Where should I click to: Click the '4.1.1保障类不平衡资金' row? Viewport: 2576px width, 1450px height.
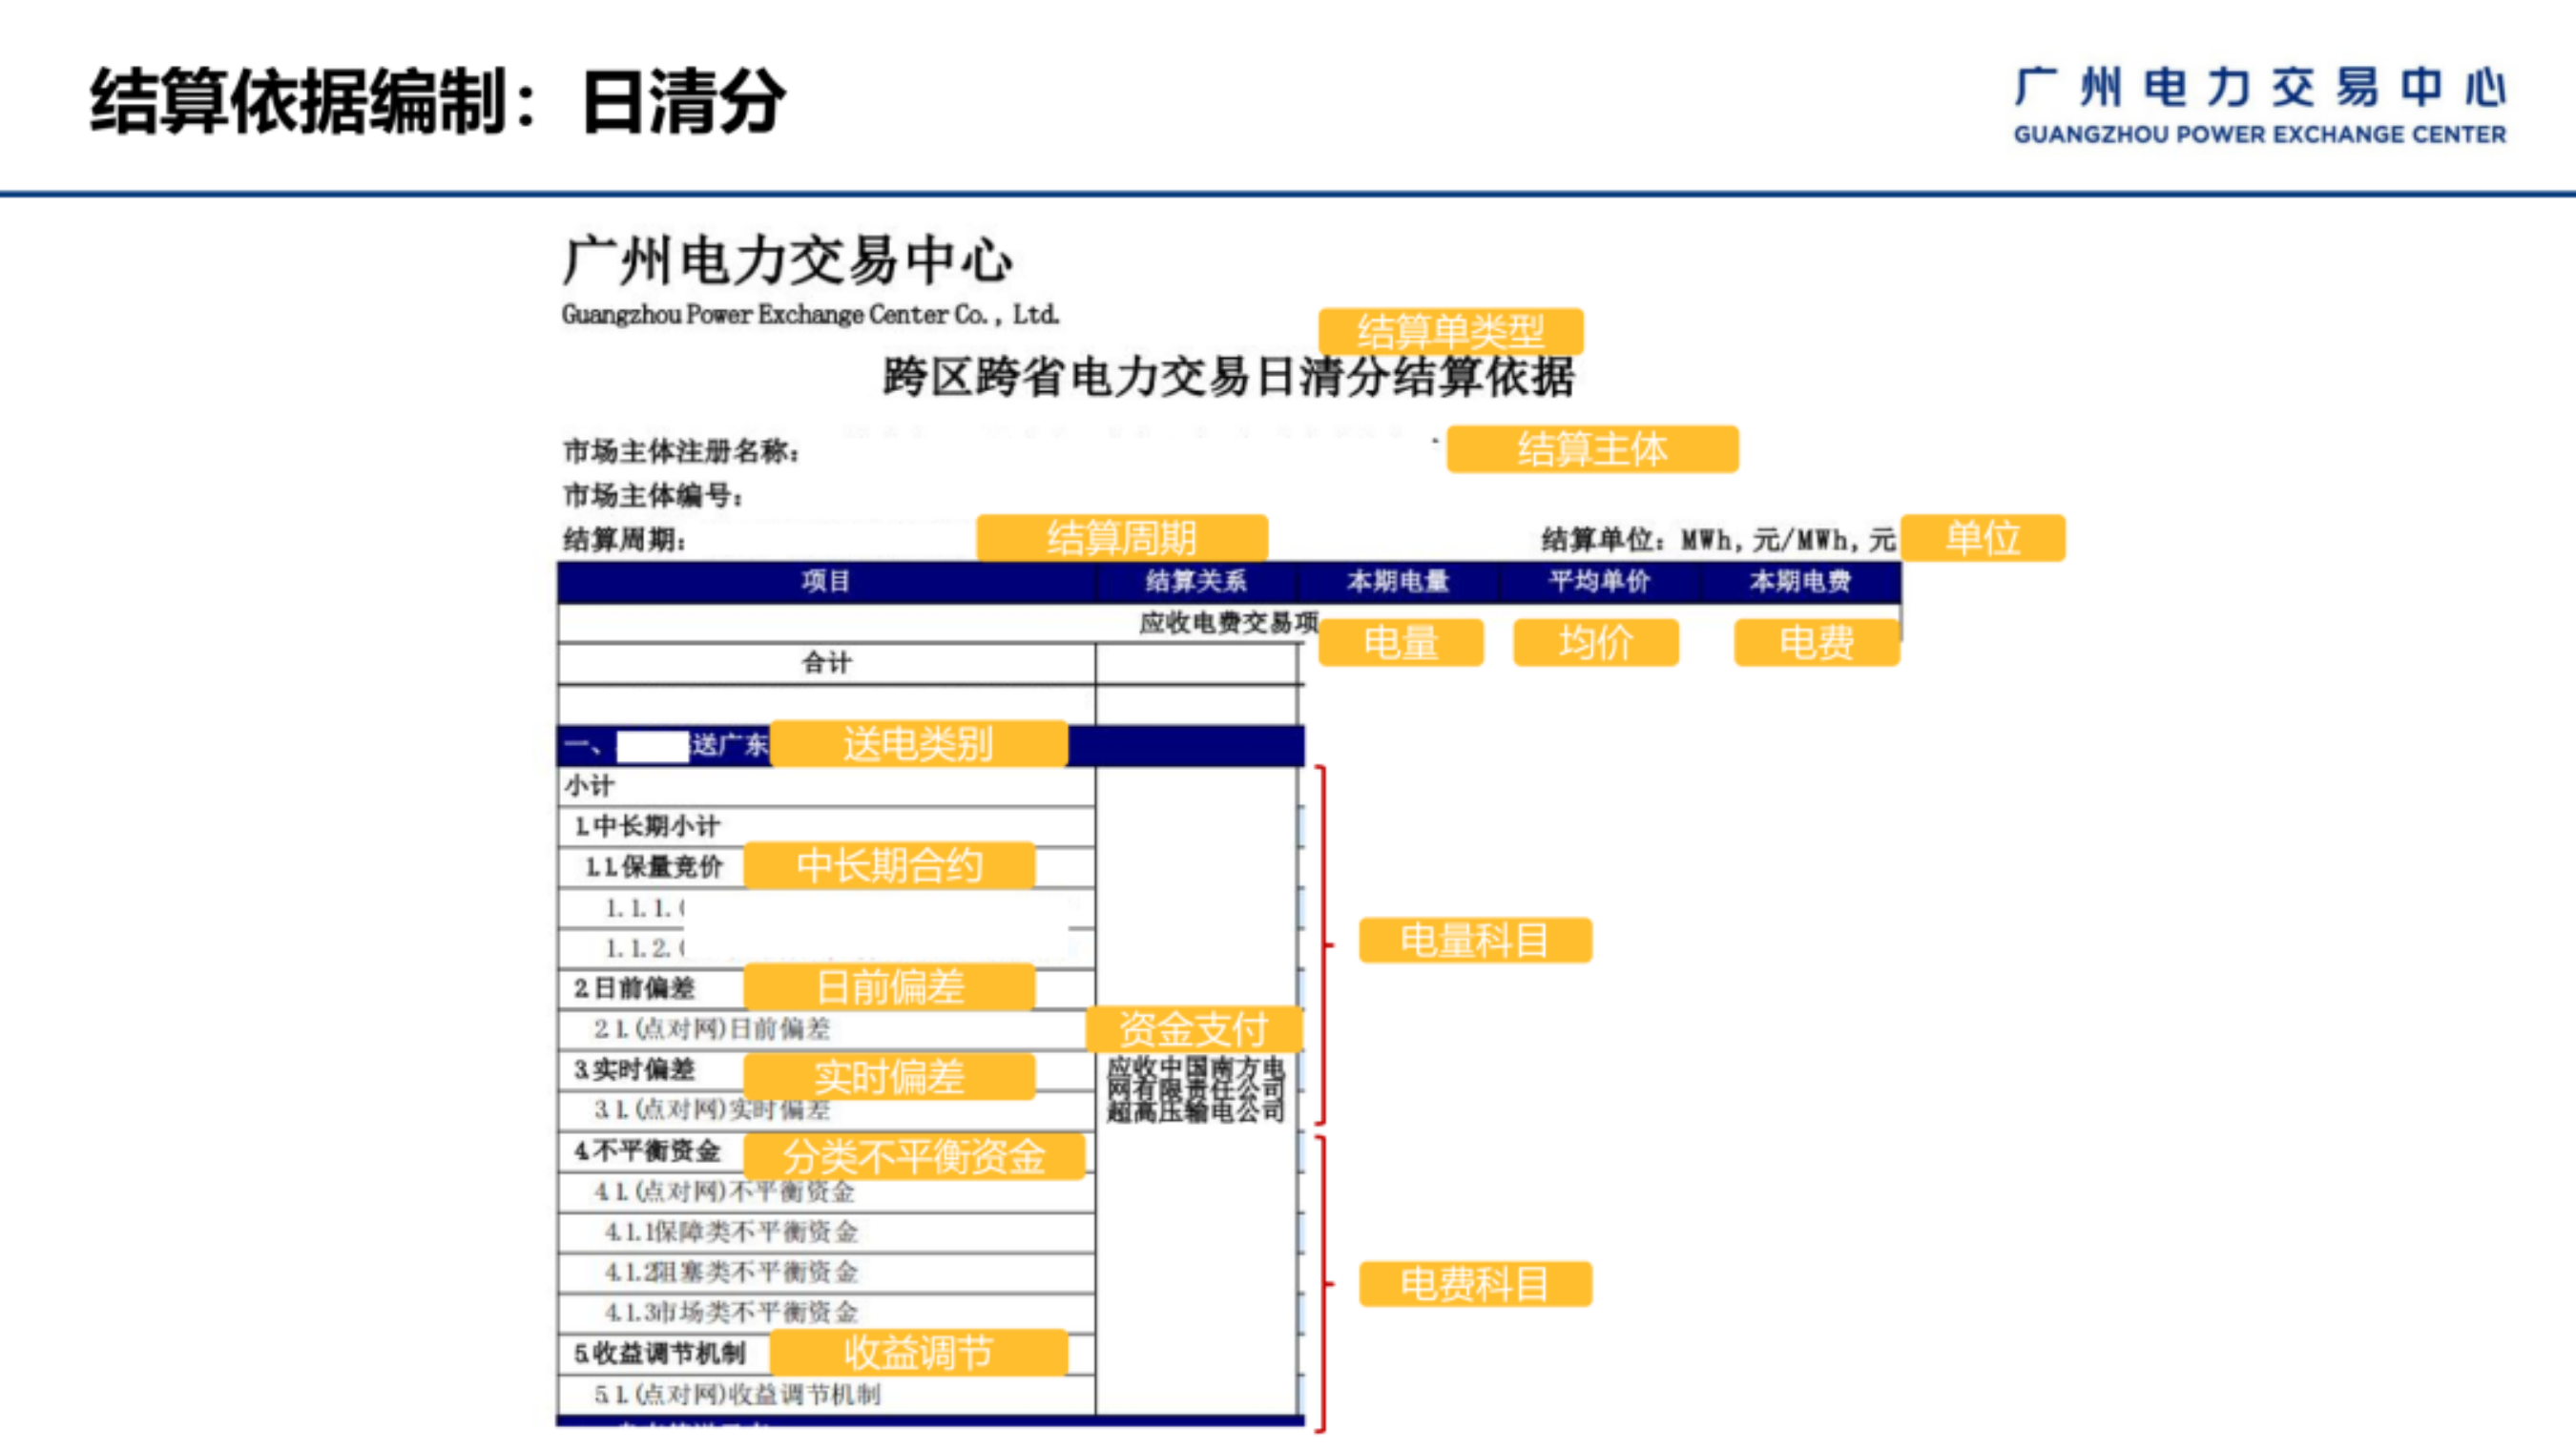(826, 1233)
